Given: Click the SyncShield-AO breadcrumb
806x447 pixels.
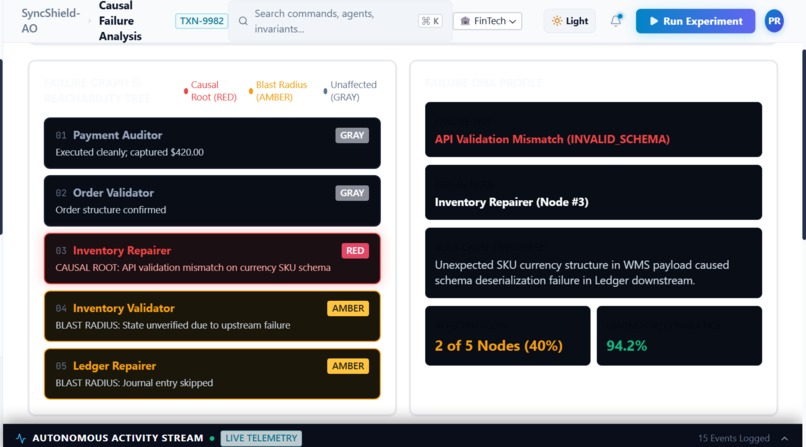Looking at the screenshot, I should tap(50, 21).
